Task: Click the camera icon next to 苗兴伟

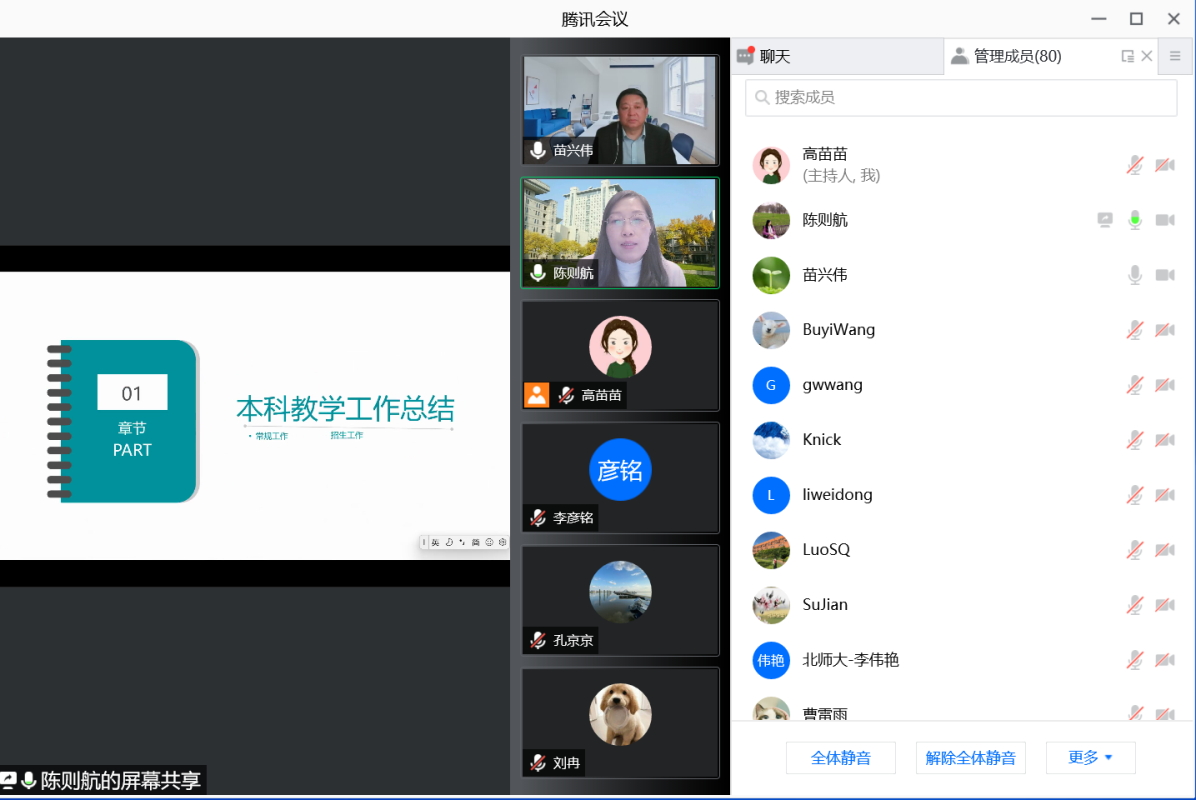Action: pyautogui.click(x=1164, y=275)
